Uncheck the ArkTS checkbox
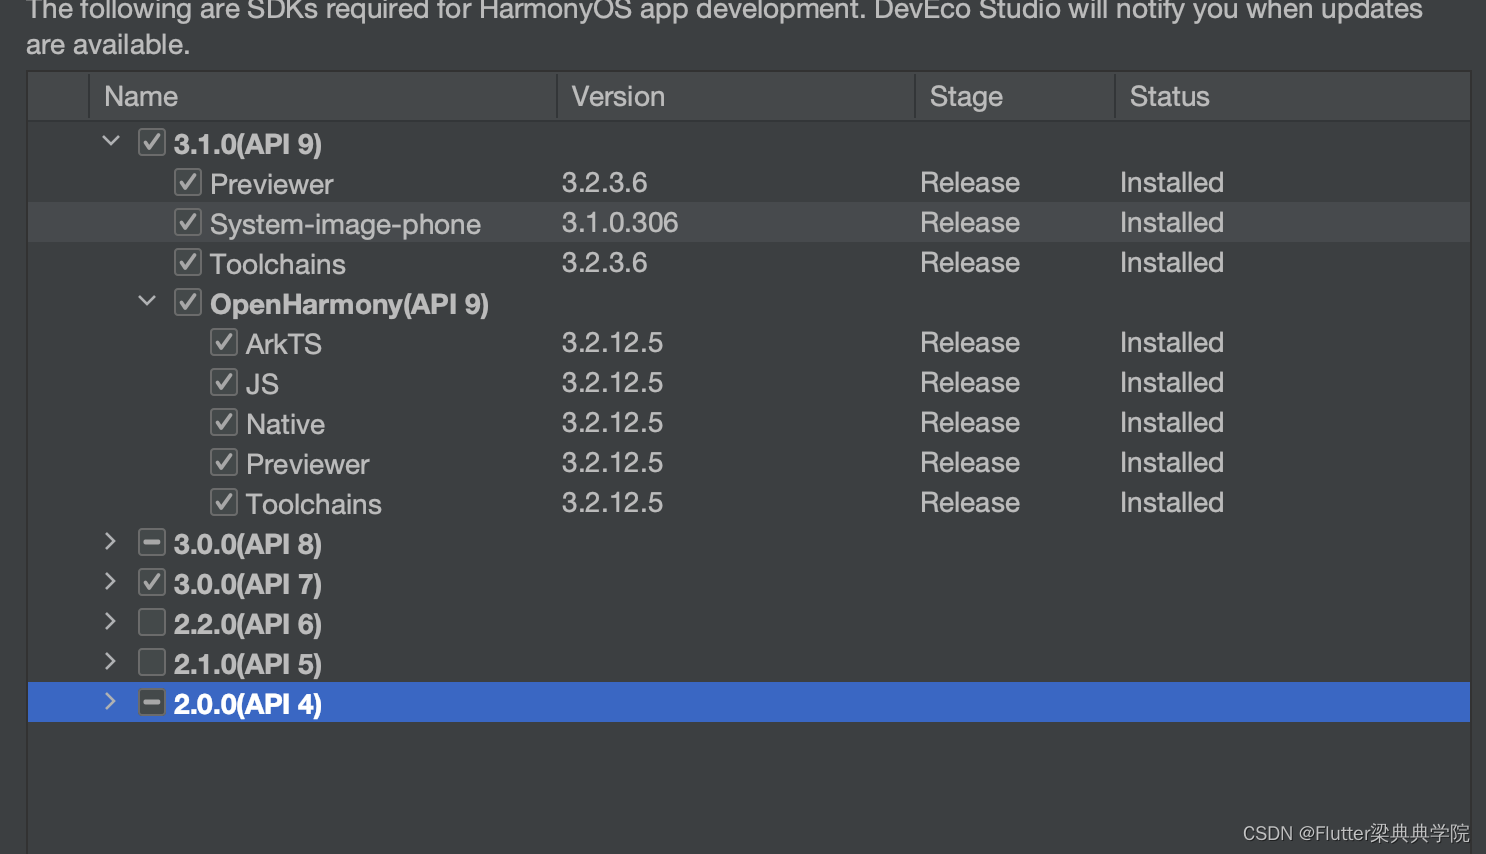This screenshot has height=854, width=1486. (224, 342)
